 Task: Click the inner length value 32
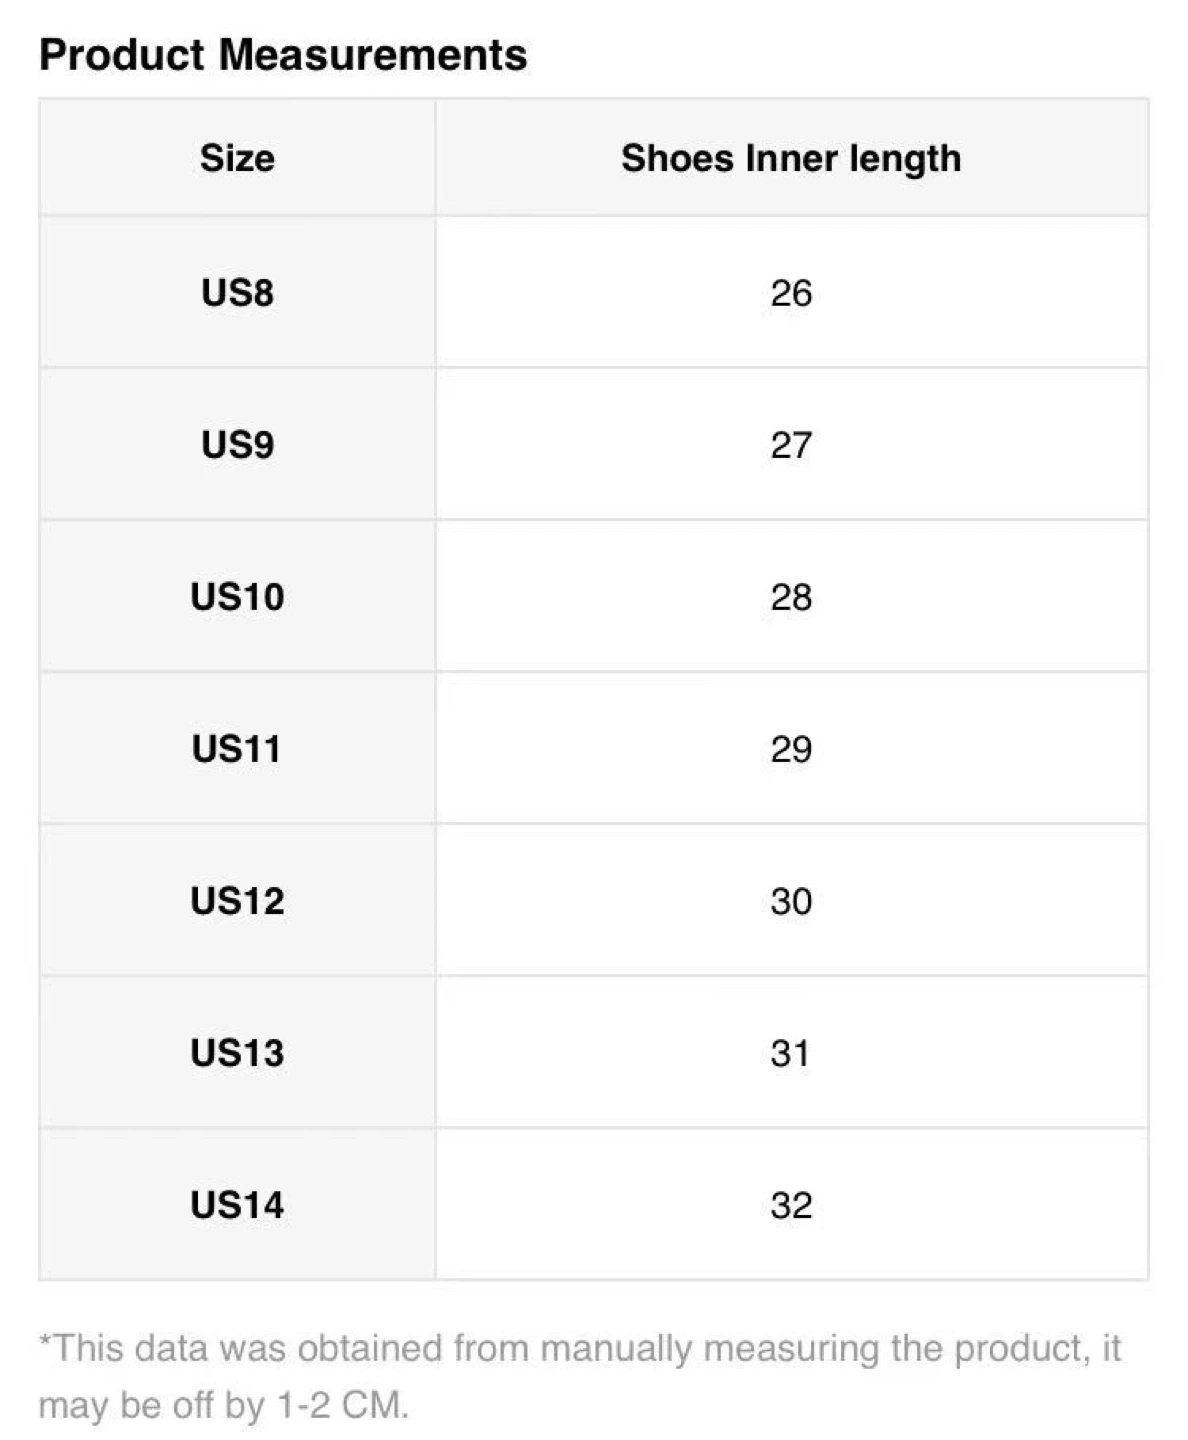click(791, 1205)
